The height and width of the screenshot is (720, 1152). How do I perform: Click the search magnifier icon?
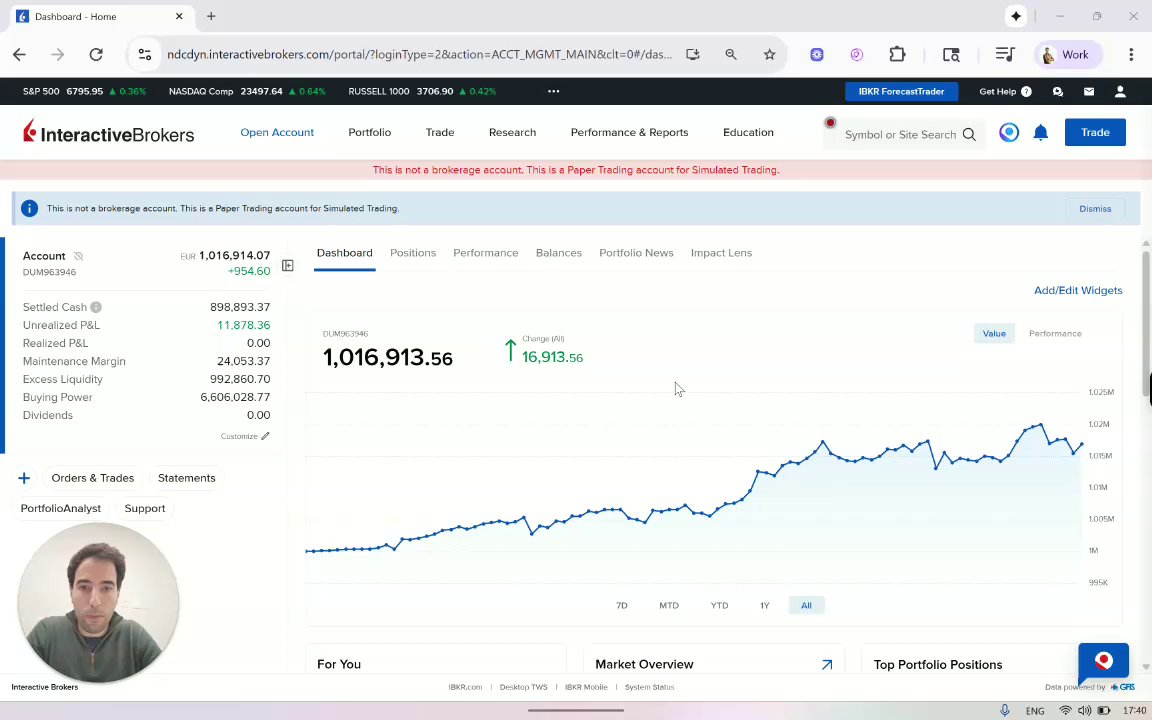coord(969,134)
